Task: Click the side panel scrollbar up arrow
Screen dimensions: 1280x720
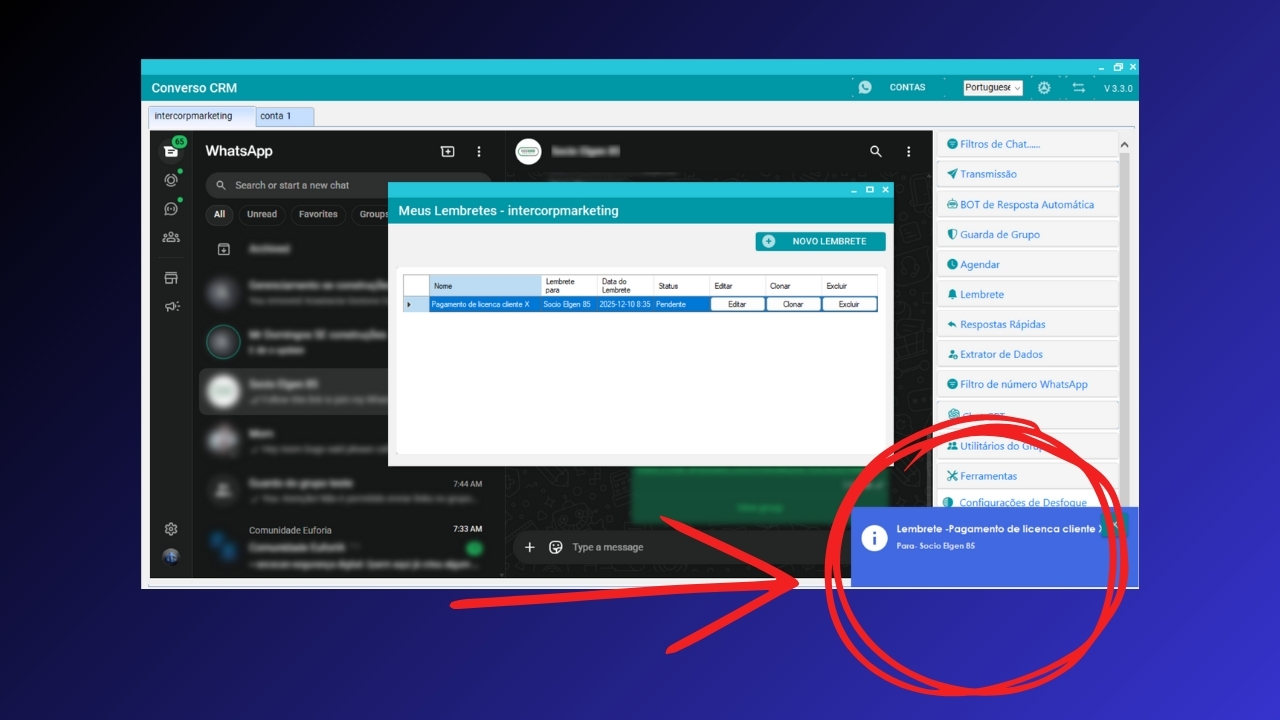Action: (1124, 145)
